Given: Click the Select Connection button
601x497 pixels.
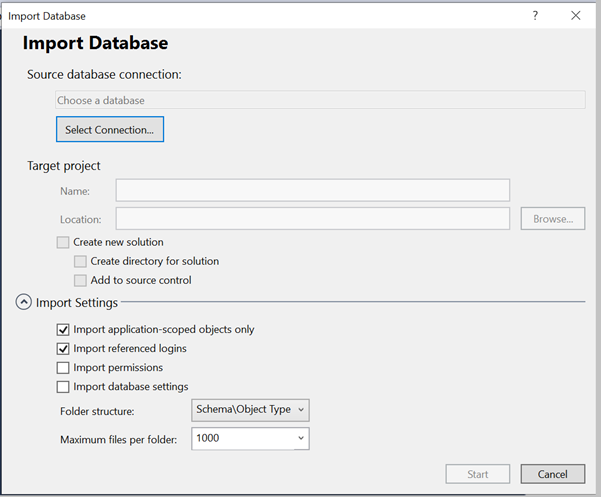Looking at the screenshot, I should 109,130.
